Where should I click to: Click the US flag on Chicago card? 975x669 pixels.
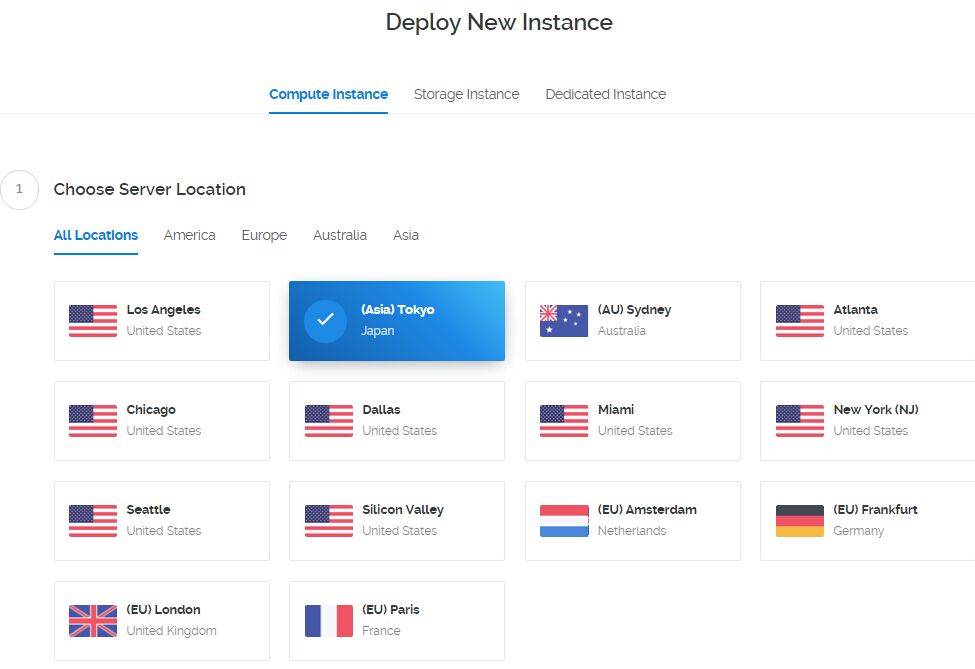pos(92,420)
